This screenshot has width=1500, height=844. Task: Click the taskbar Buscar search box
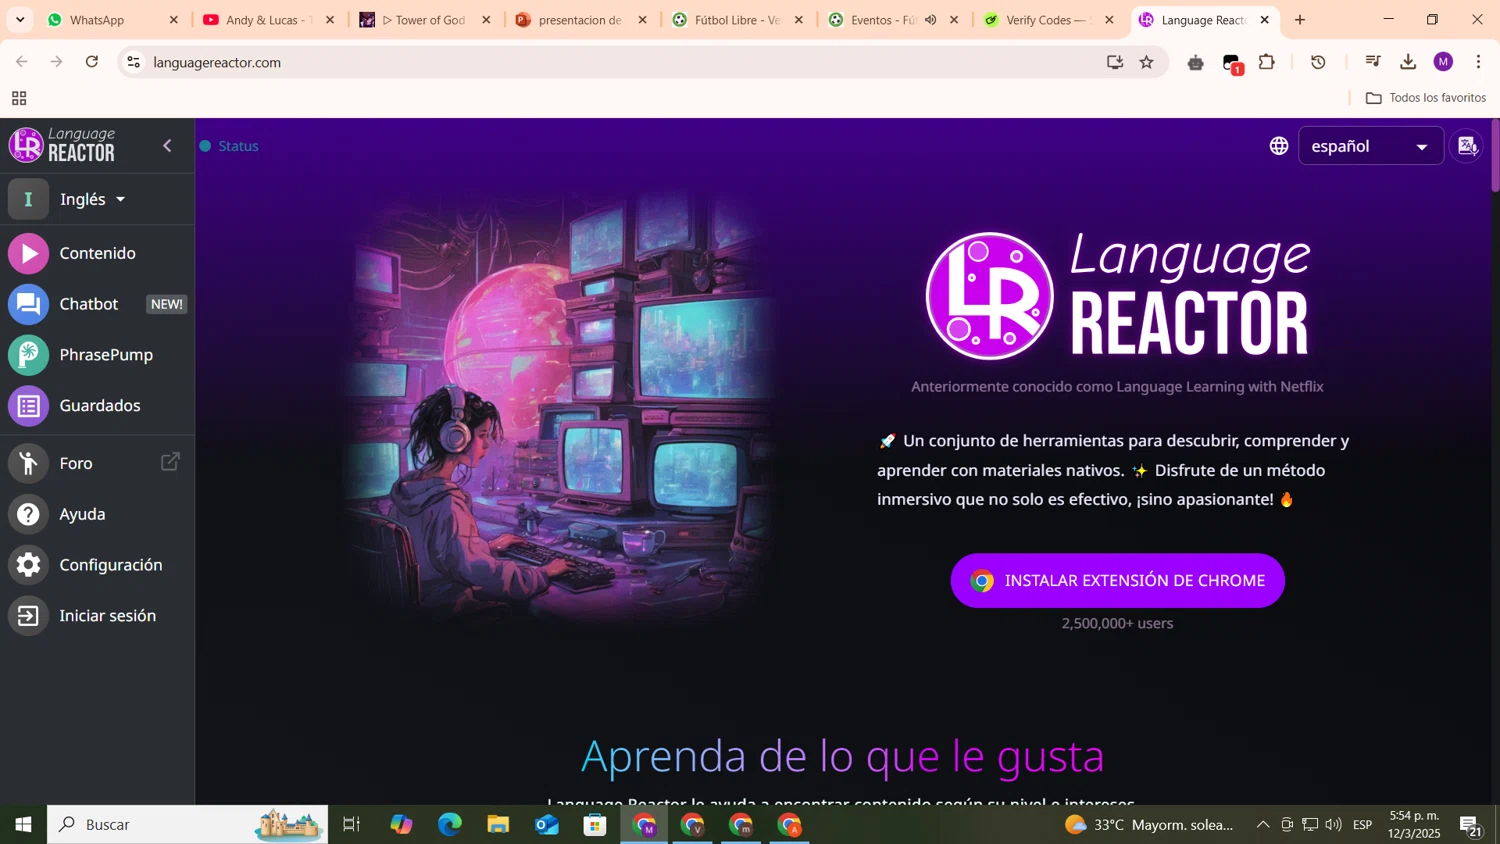pos(187,825)
